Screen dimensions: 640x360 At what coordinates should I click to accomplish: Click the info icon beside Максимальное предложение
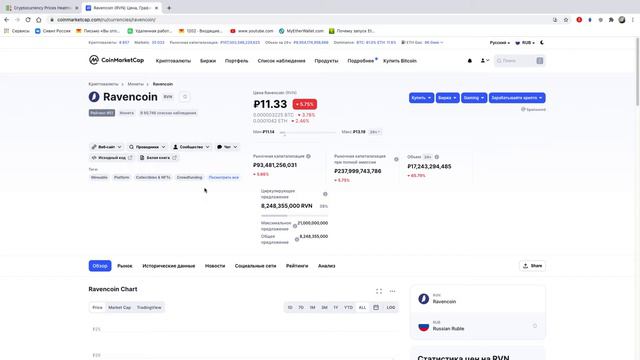click(x=295, y=226)
